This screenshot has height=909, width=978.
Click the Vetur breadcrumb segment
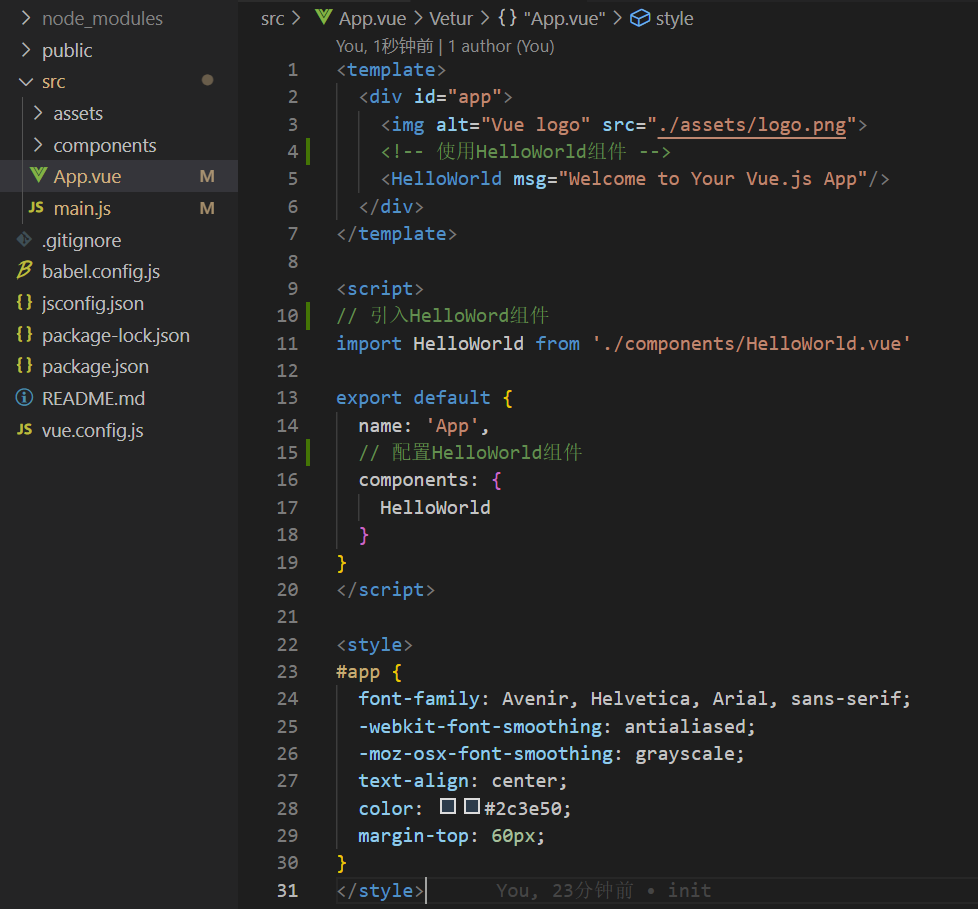[451, 19]
